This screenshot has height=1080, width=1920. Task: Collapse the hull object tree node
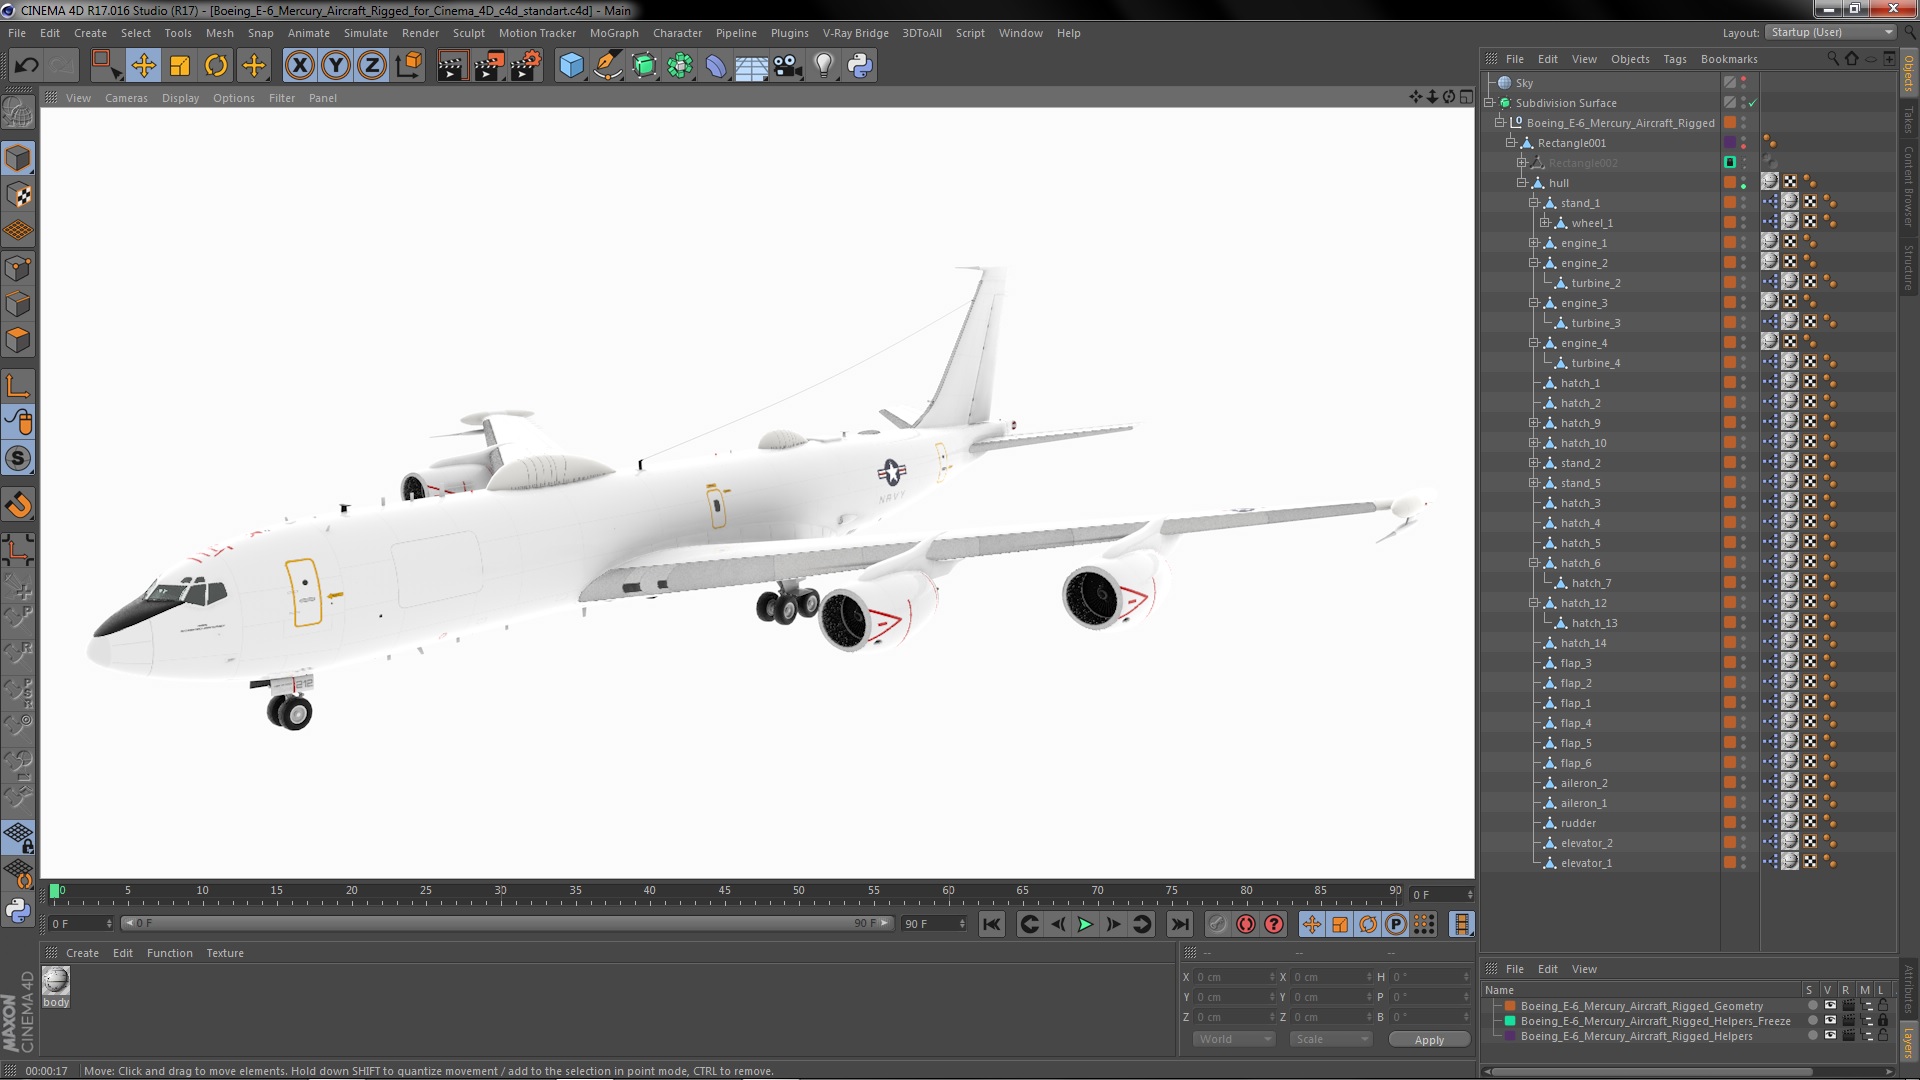(x=1521, y=183)
